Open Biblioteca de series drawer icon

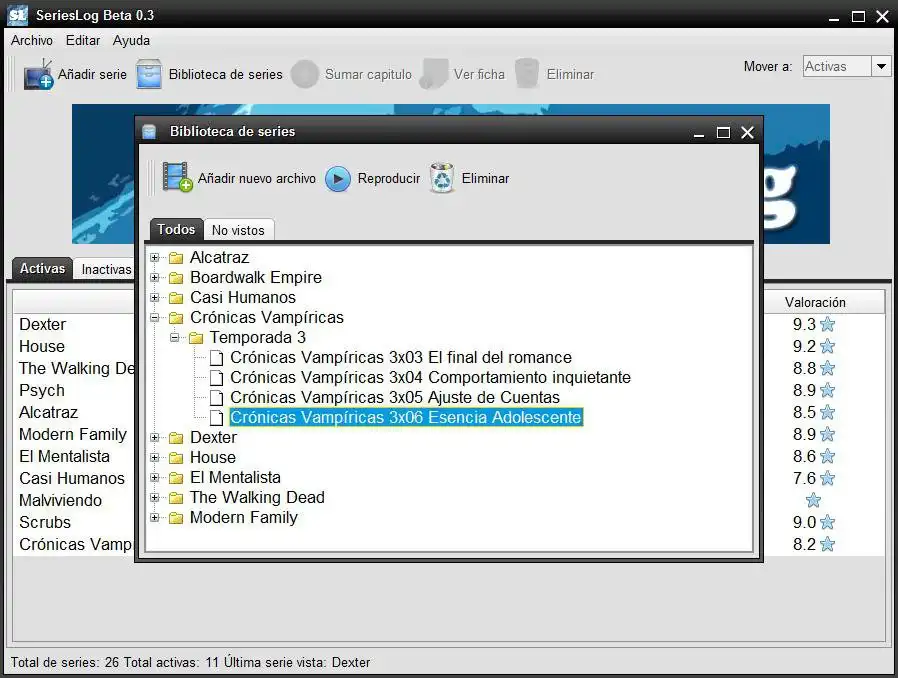[x=149, y=74]
